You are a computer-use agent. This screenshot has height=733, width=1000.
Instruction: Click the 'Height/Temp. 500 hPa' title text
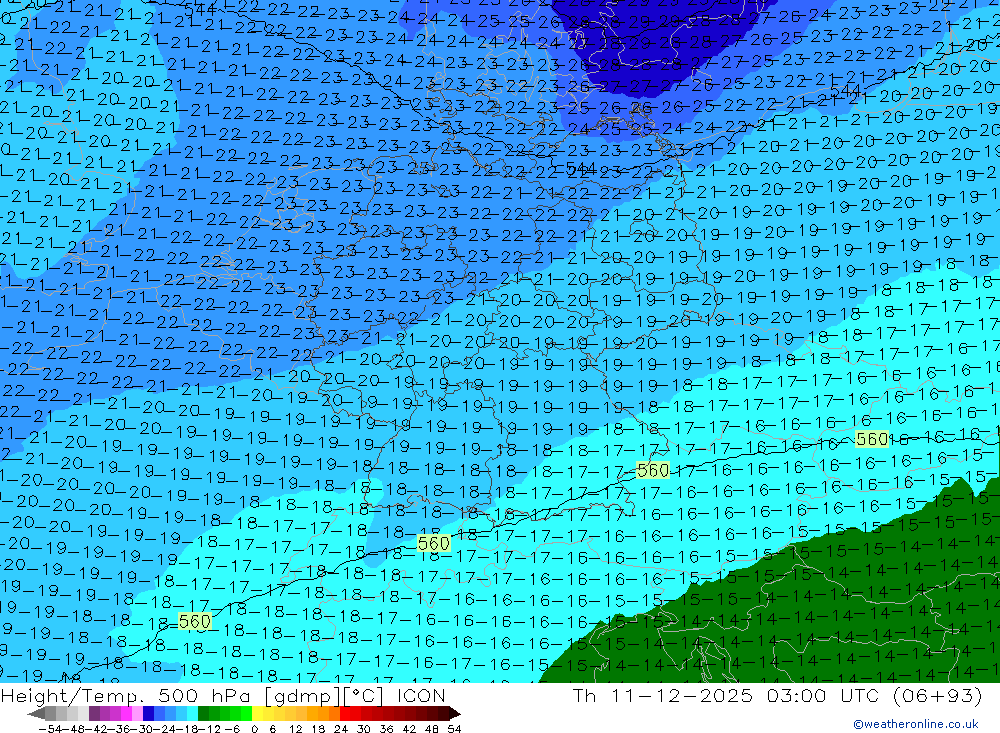(124, 695)
